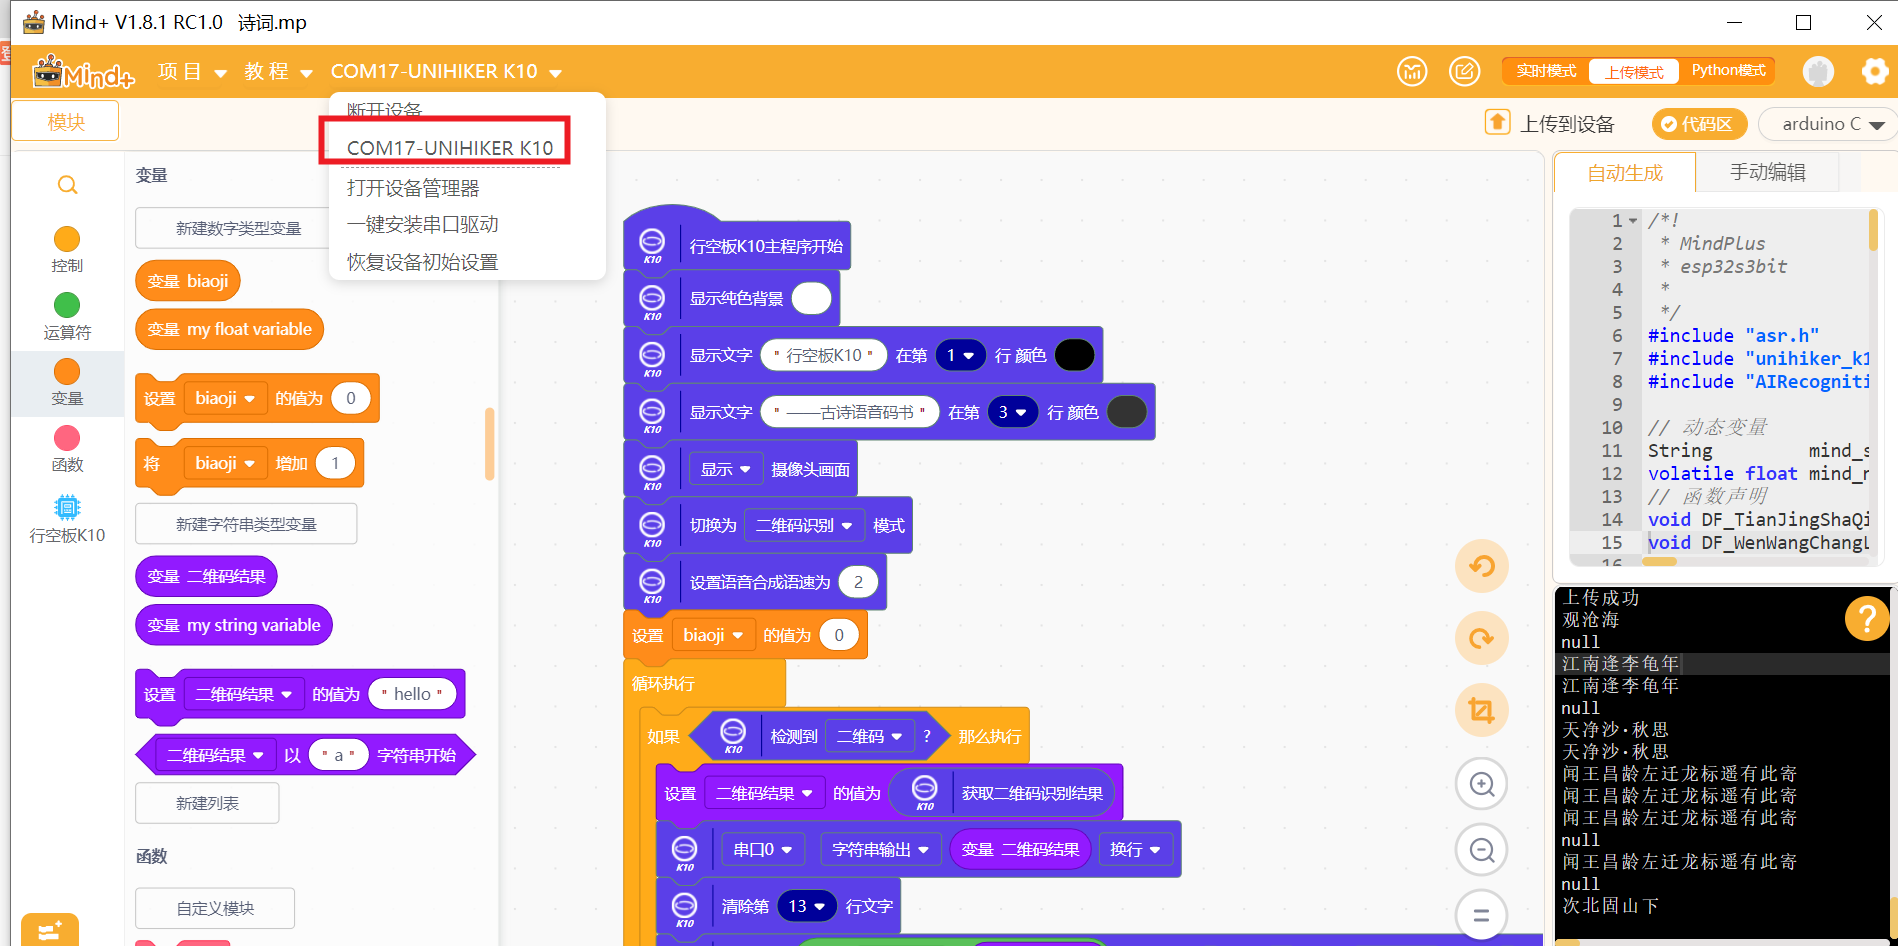This screenshot has height=946, width=1898.
Task: Click the feedback edit round icon
Action: tap(1465, 71)
